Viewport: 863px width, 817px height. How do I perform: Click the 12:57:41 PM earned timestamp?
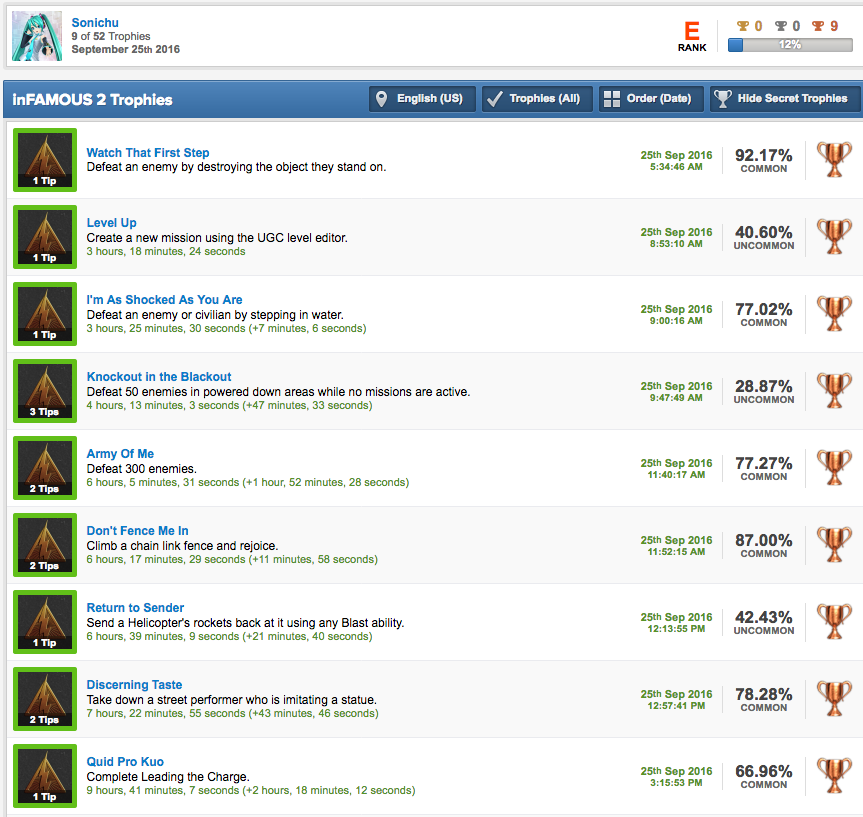point(676,706)
